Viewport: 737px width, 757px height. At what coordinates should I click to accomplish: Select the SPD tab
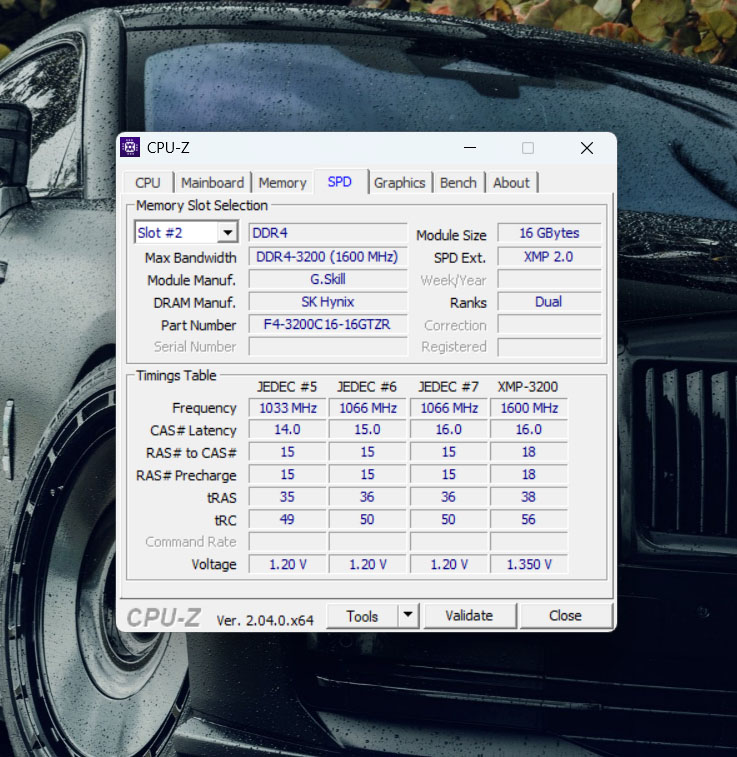tap(340, 182)
